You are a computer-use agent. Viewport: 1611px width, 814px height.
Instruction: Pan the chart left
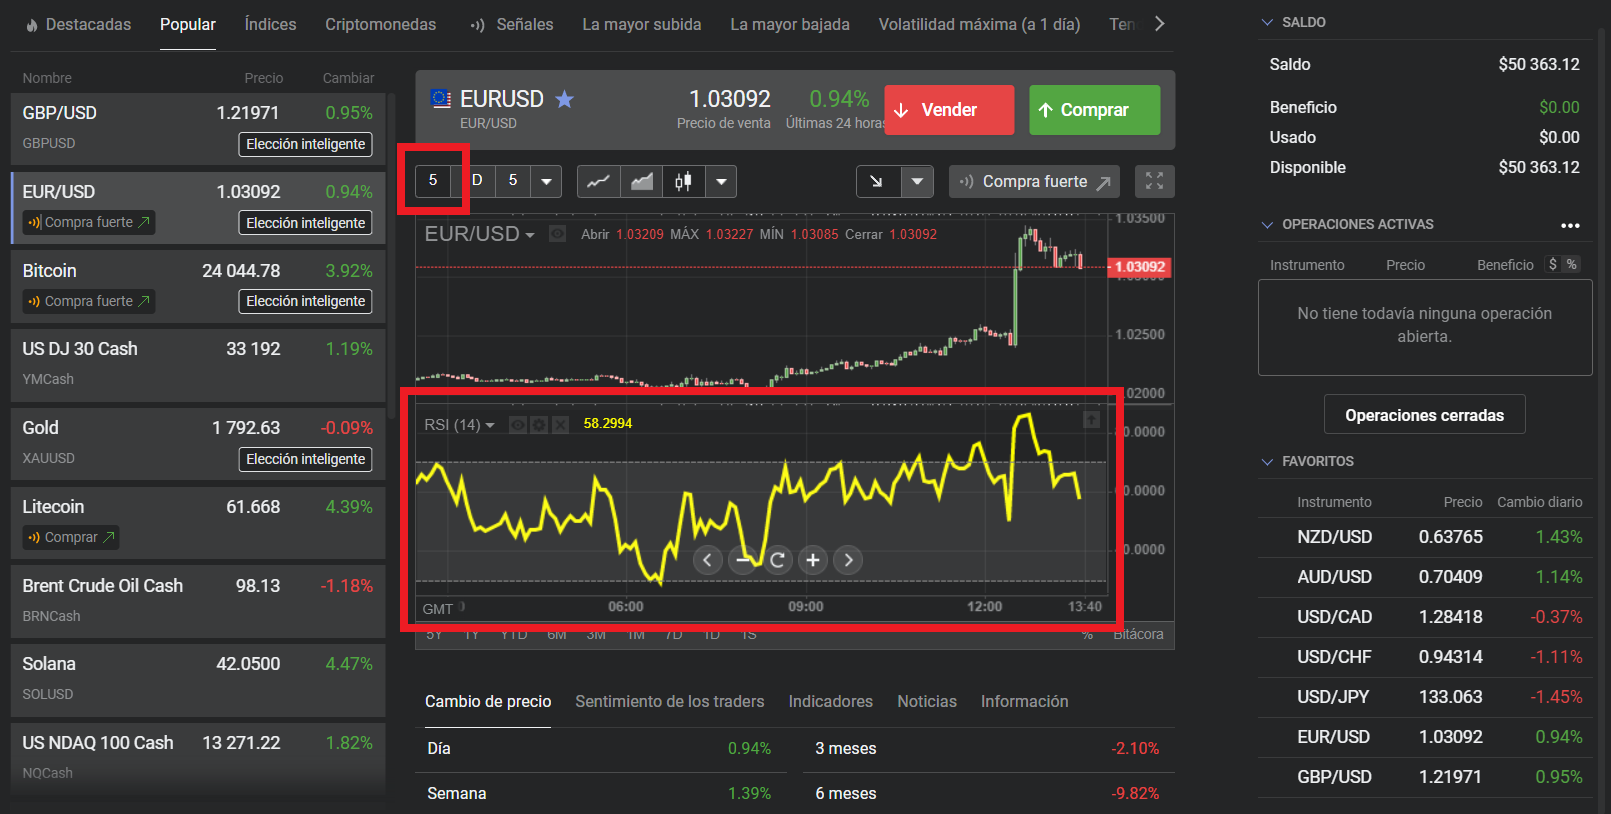coord(707,560)
